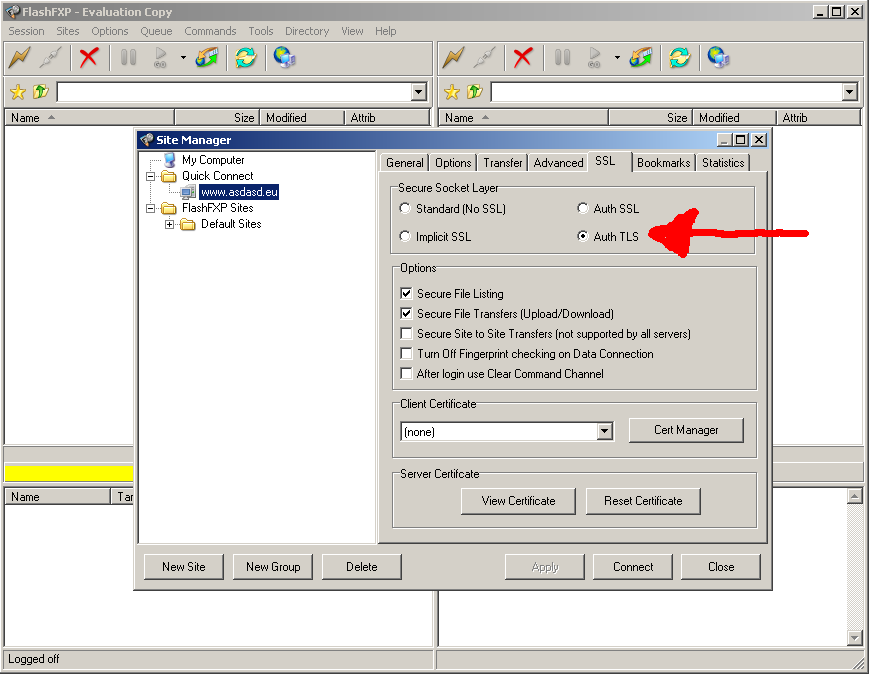
Task: Click the Go transfer icon in left pane toolbar
Action: [x=160, y=57]
